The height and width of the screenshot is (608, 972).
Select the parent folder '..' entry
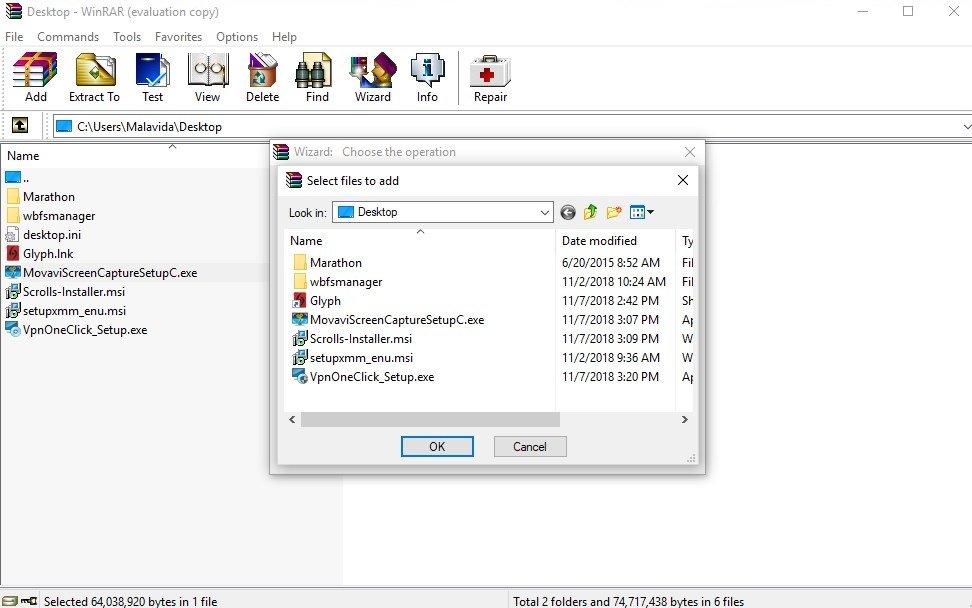tap(17, 177)
